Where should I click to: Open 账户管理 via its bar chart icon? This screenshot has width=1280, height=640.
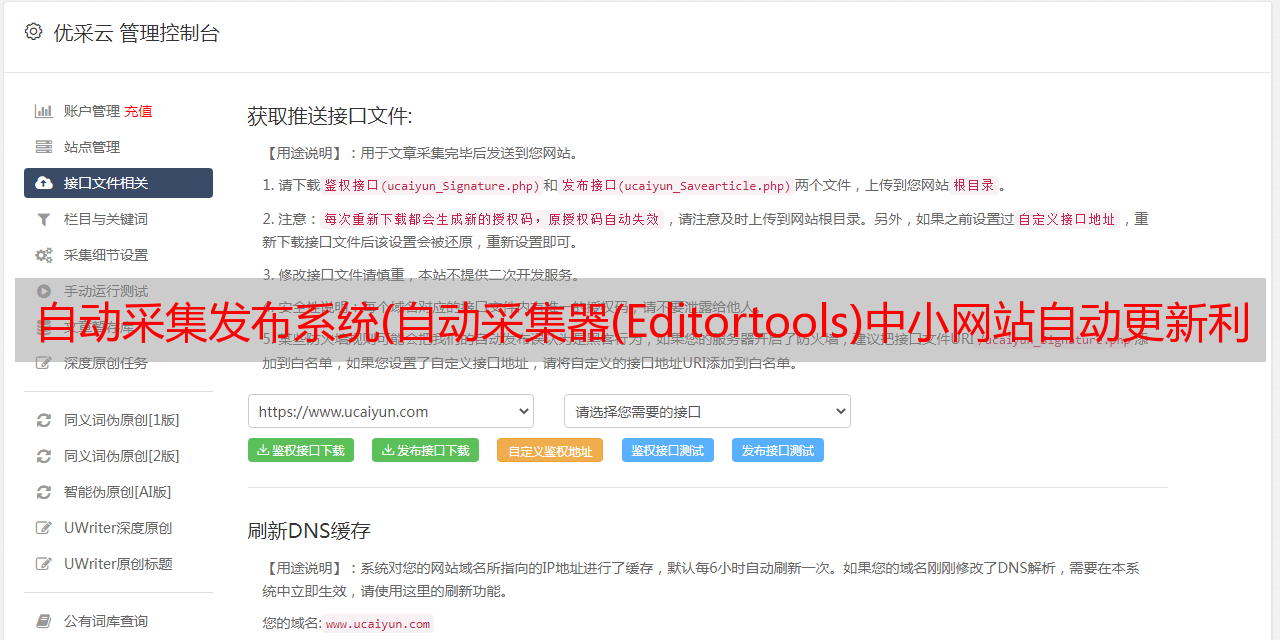[44, 111]
